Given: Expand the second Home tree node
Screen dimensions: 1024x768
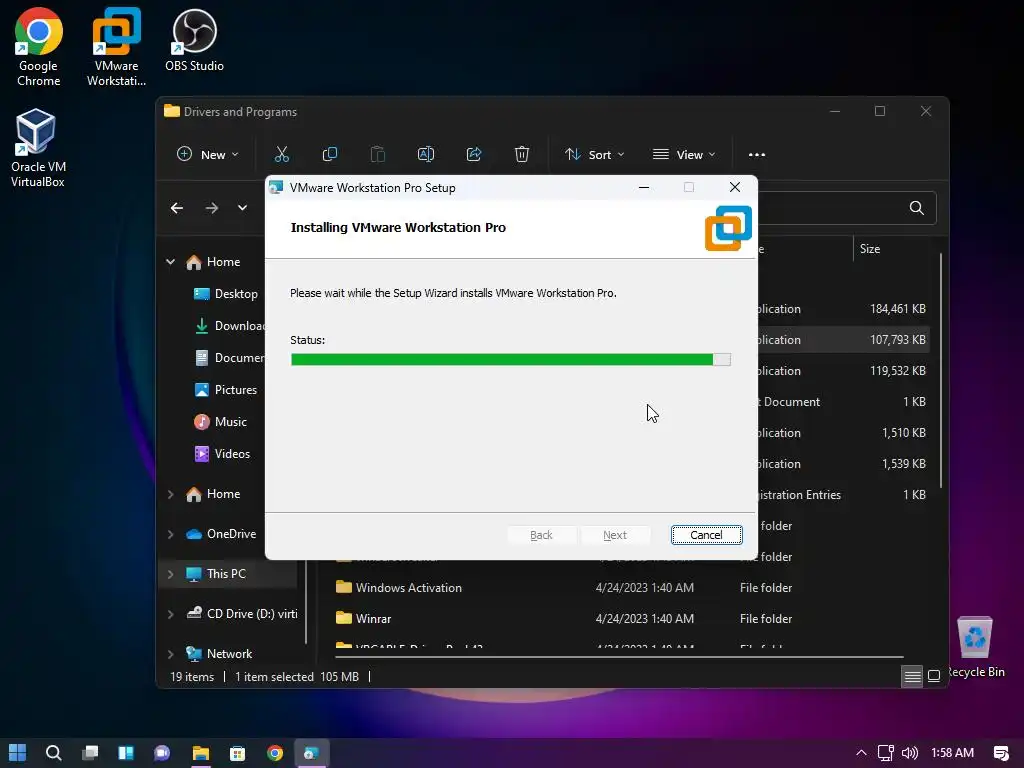Looking at the screenshot, I should point(170,494).
